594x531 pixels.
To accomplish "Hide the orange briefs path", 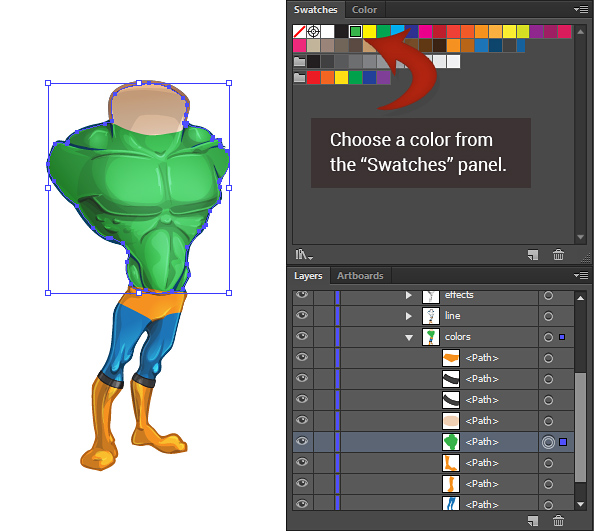I will (302, 357).
